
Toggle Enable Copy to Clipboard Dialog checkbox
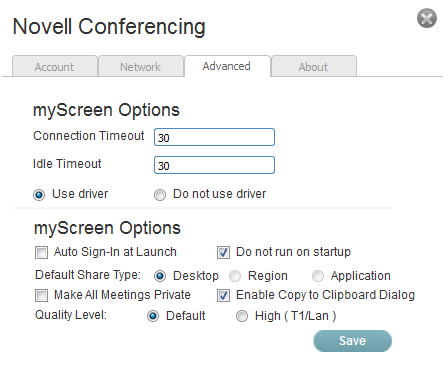223,296
